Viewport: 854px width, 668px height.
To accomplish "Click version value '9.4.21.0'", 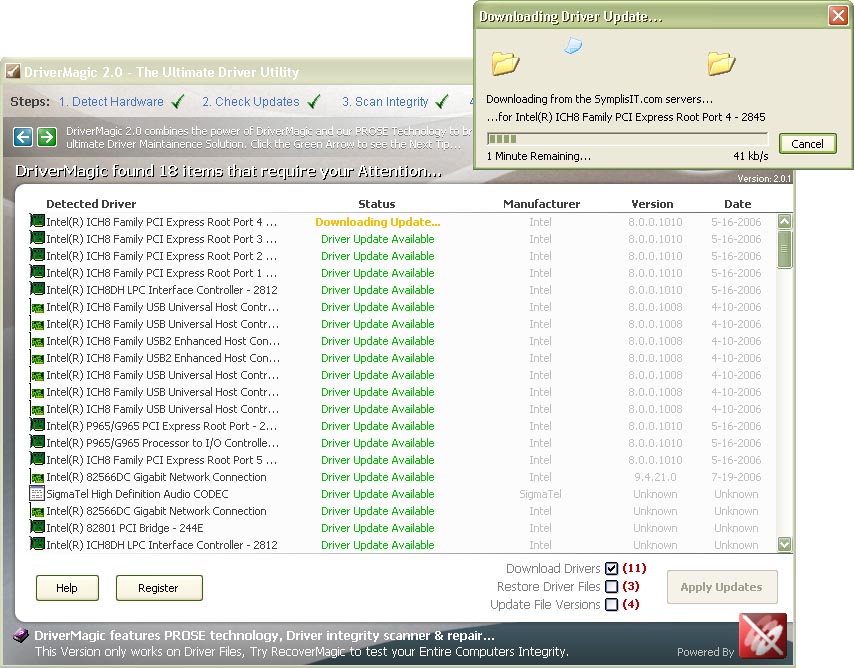I will (x=655, y=477).
